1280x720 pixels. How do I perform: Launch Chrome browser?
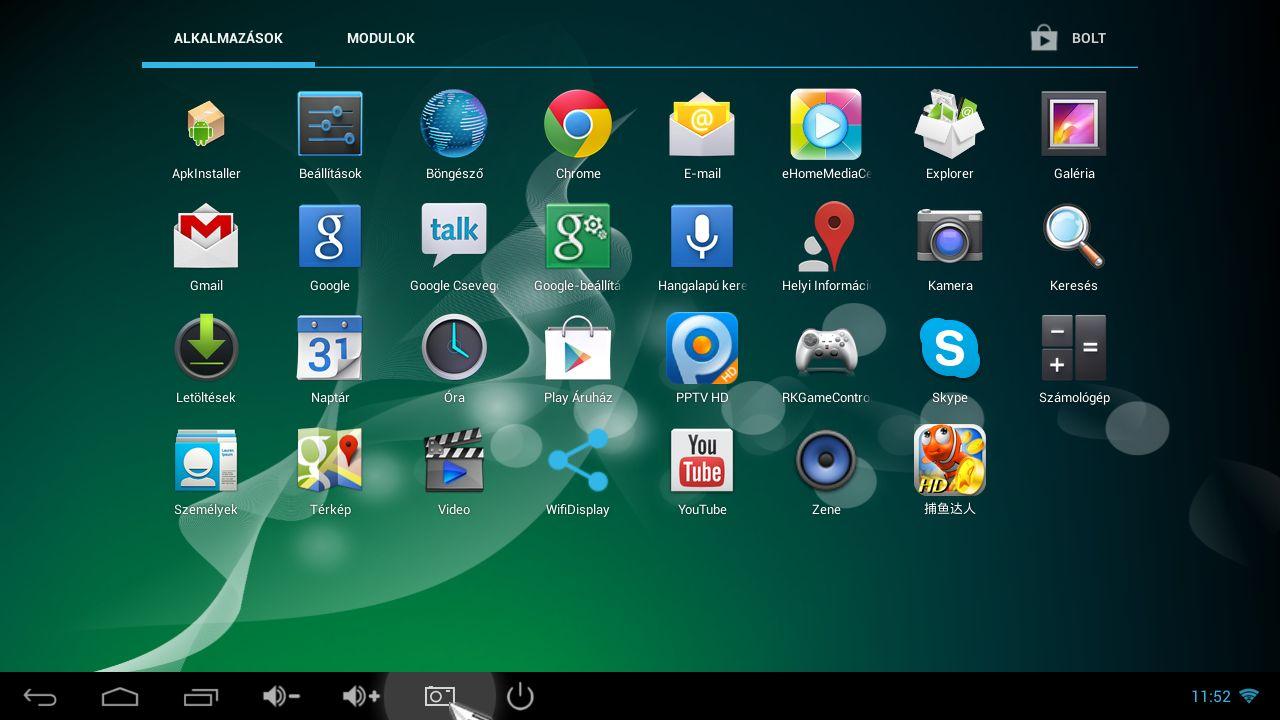coord(578,125)
